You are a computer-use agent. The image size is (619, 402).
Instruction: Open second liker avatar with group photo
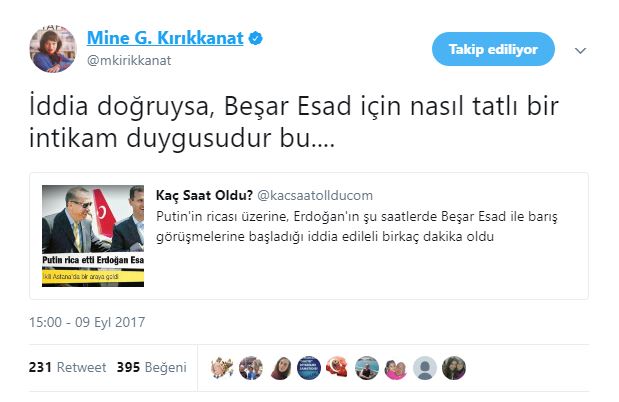(251, 368)
